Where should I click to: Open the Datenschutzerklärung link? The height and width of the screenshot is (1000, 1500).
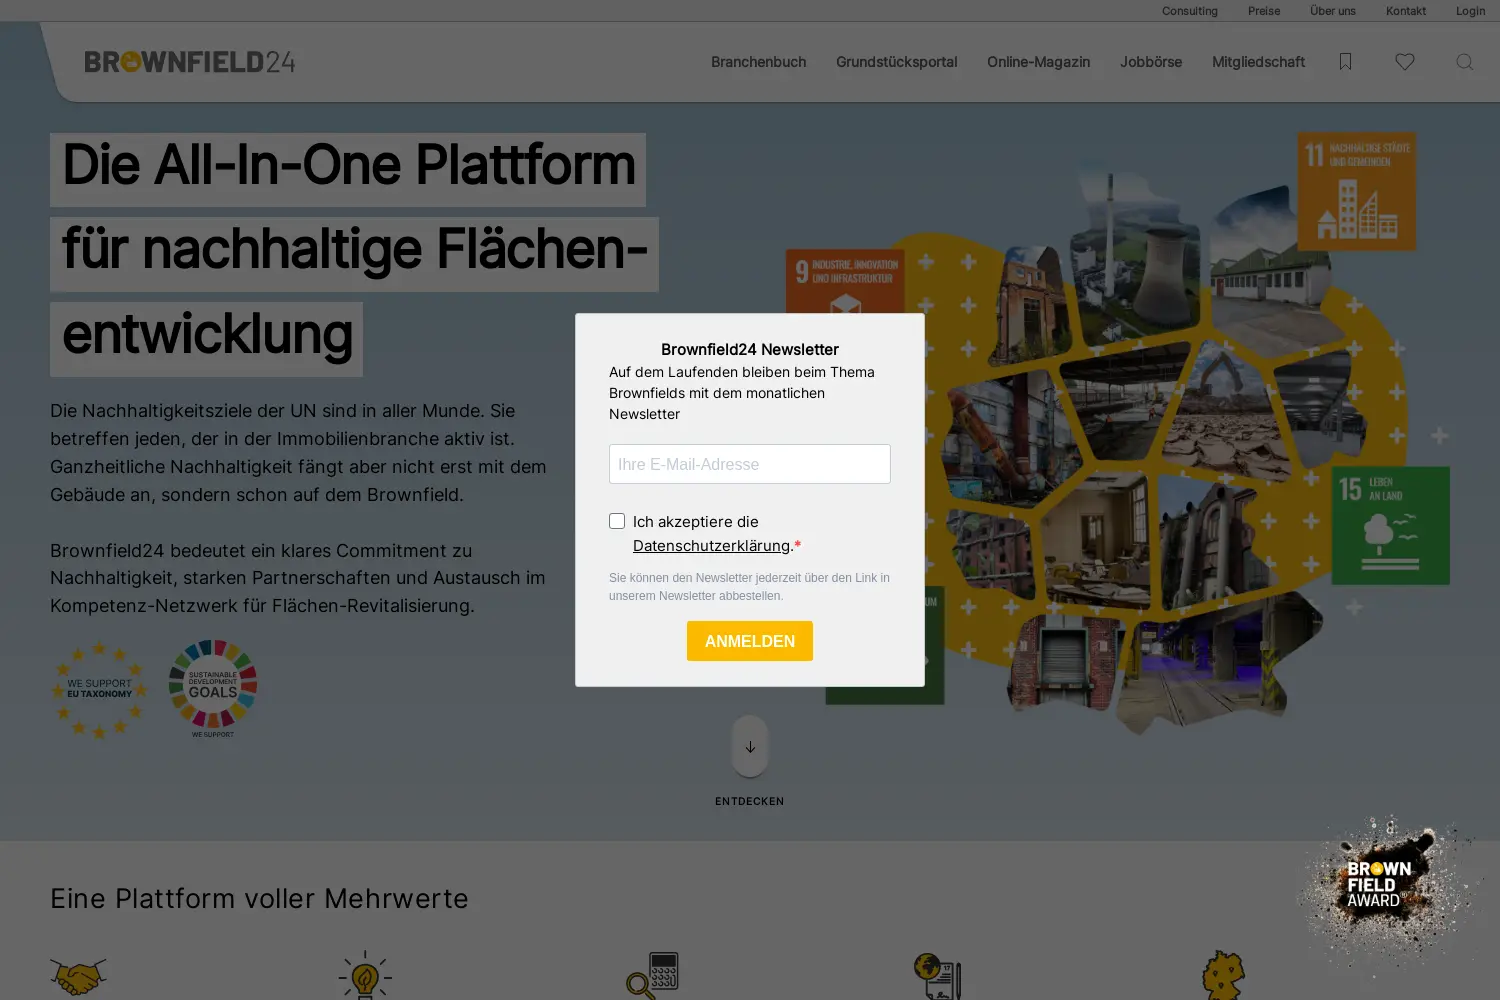pos(711,545)
